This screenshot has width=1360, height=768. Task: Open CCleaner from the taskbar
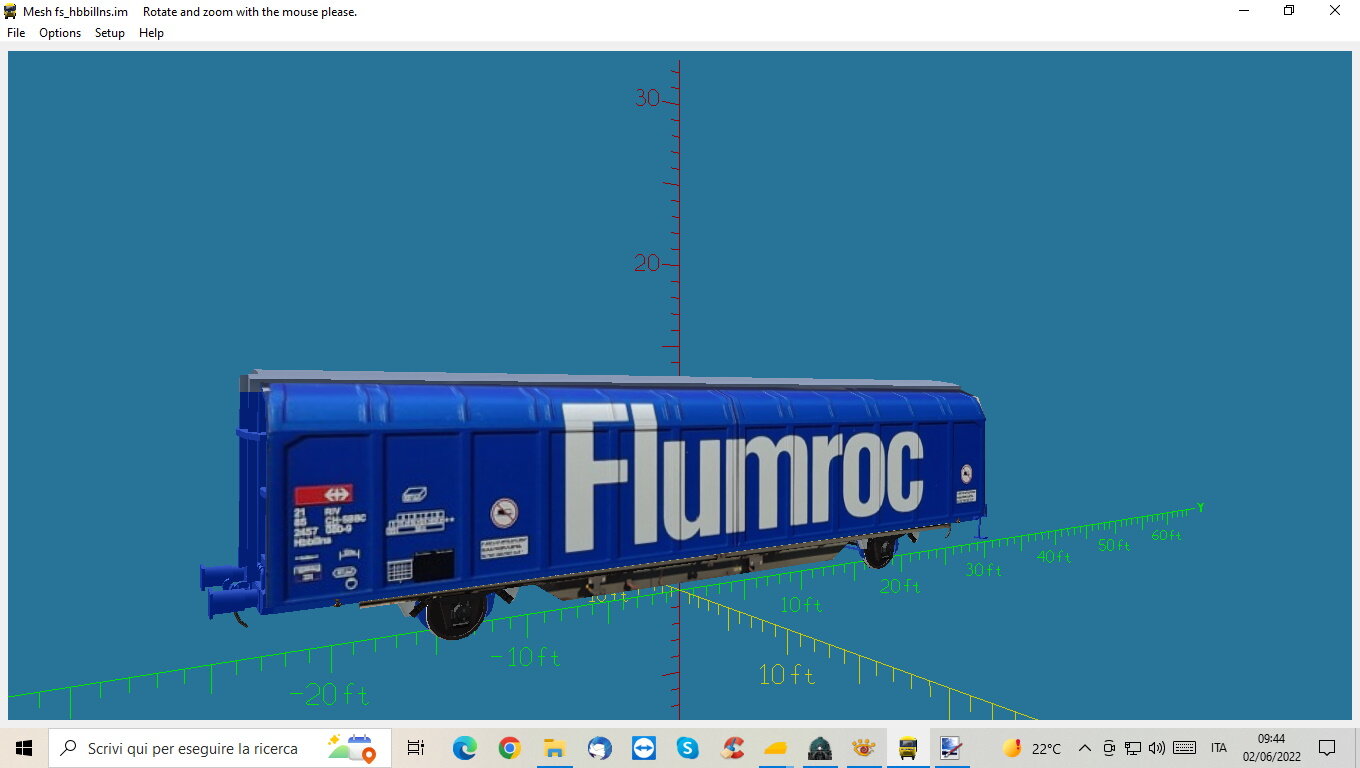[732, 748]
